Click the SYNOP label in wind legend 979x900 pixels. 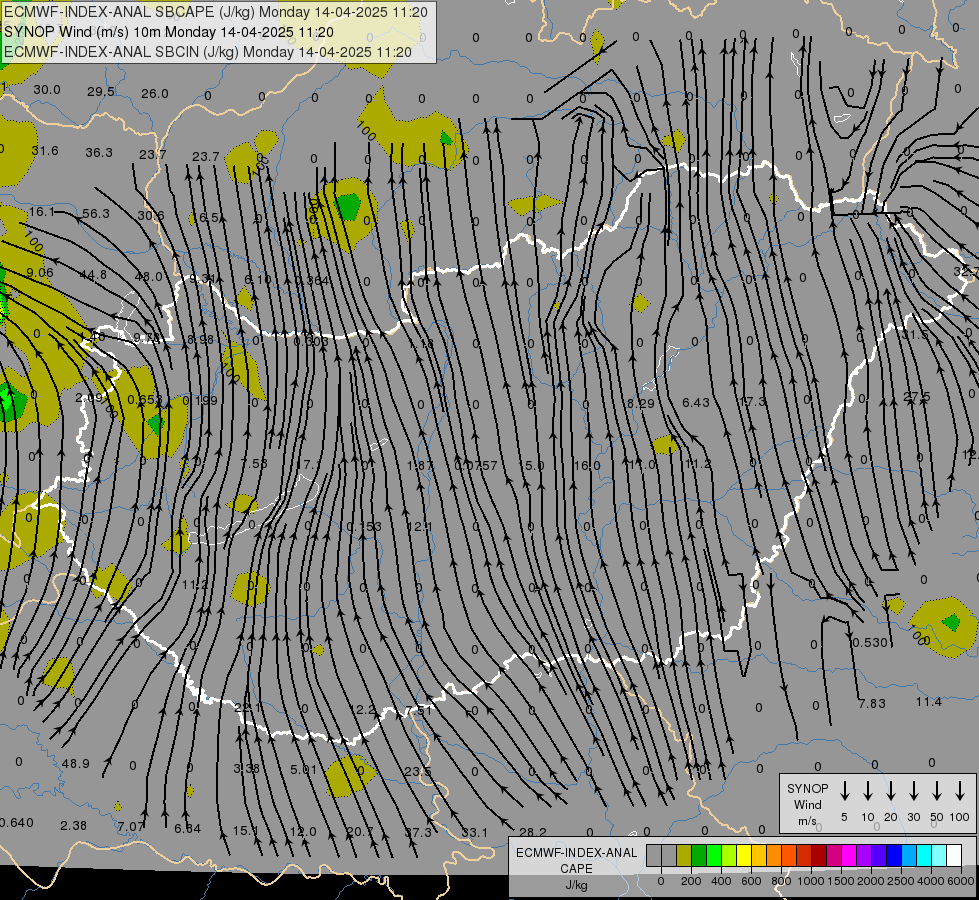pos(807,789)
